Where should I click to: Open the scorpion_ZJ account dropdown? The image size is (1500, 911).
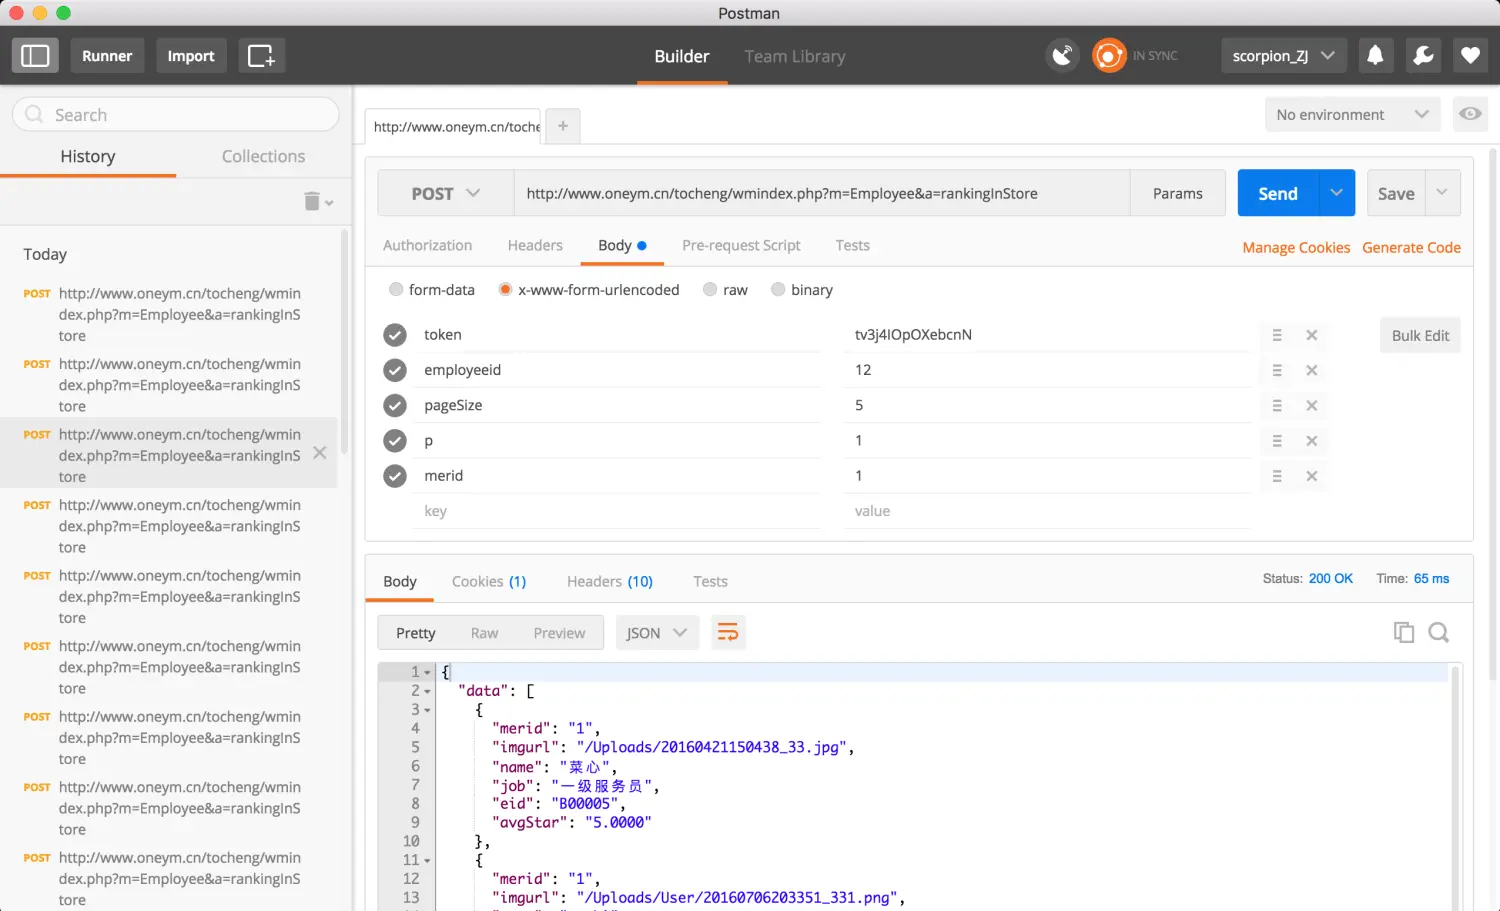(x=1284, y=56)
